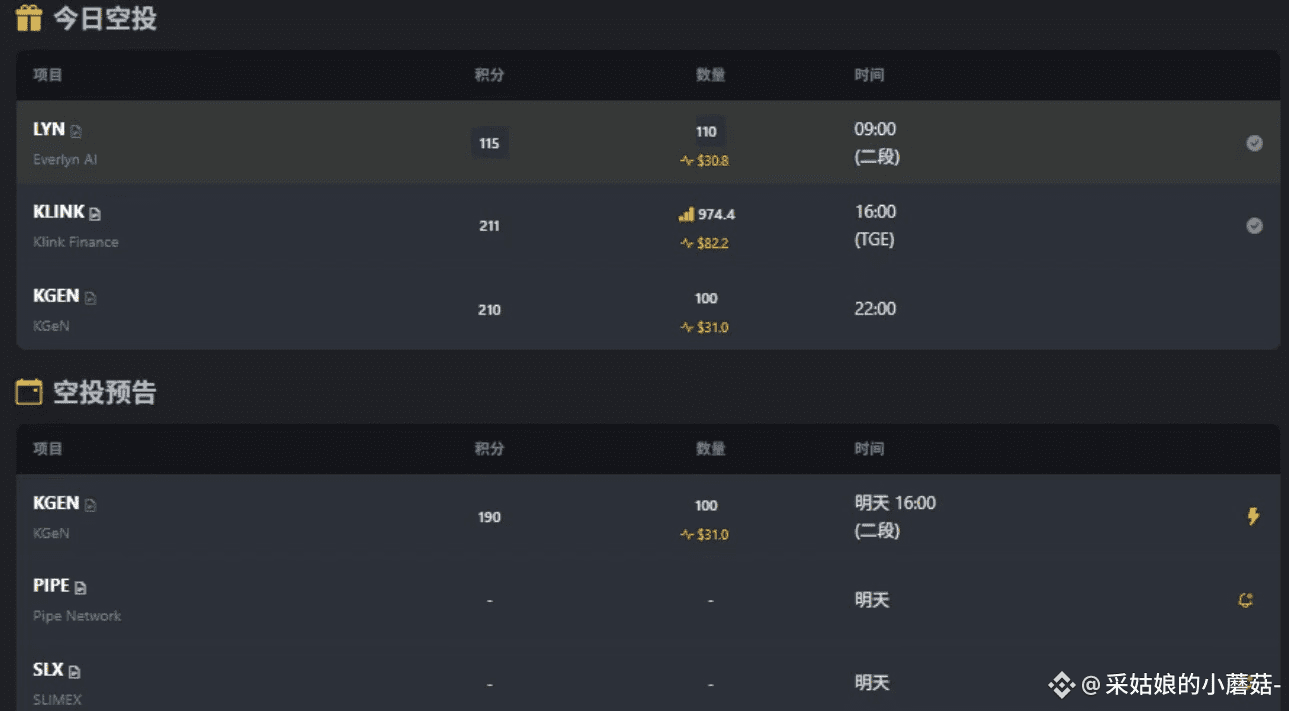This screenshot has height=711, width=1289.
Task: Toggle the completed checkmark on the LYN row
Action: pyautogui.click(x=1254, y=143)
